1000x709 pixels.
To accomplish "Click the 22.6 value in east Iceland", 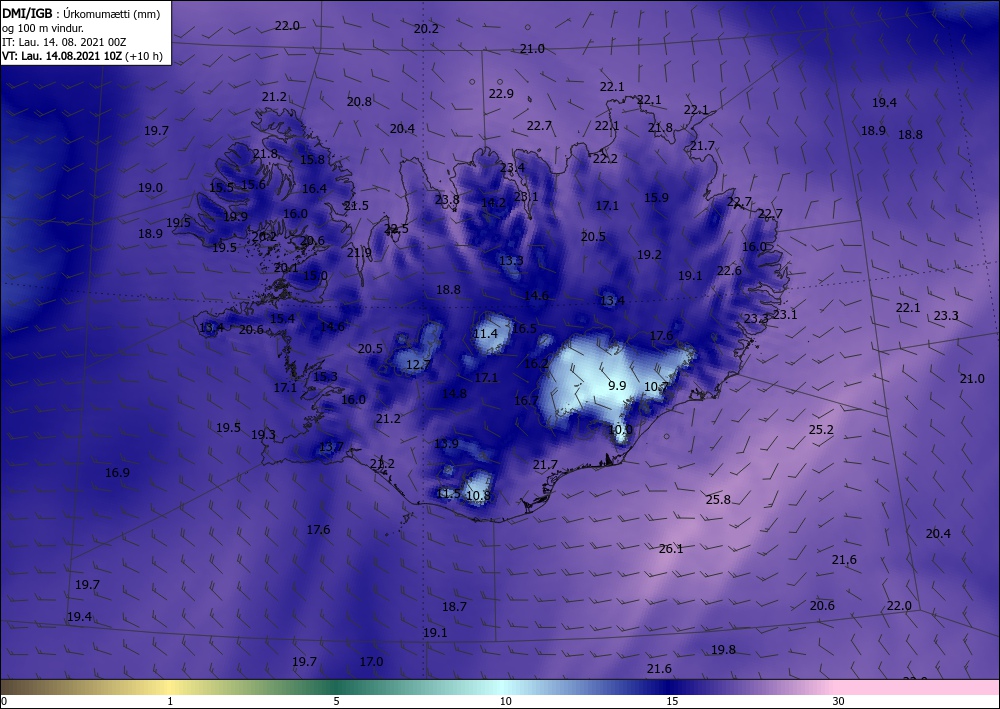I will point(729,271).
